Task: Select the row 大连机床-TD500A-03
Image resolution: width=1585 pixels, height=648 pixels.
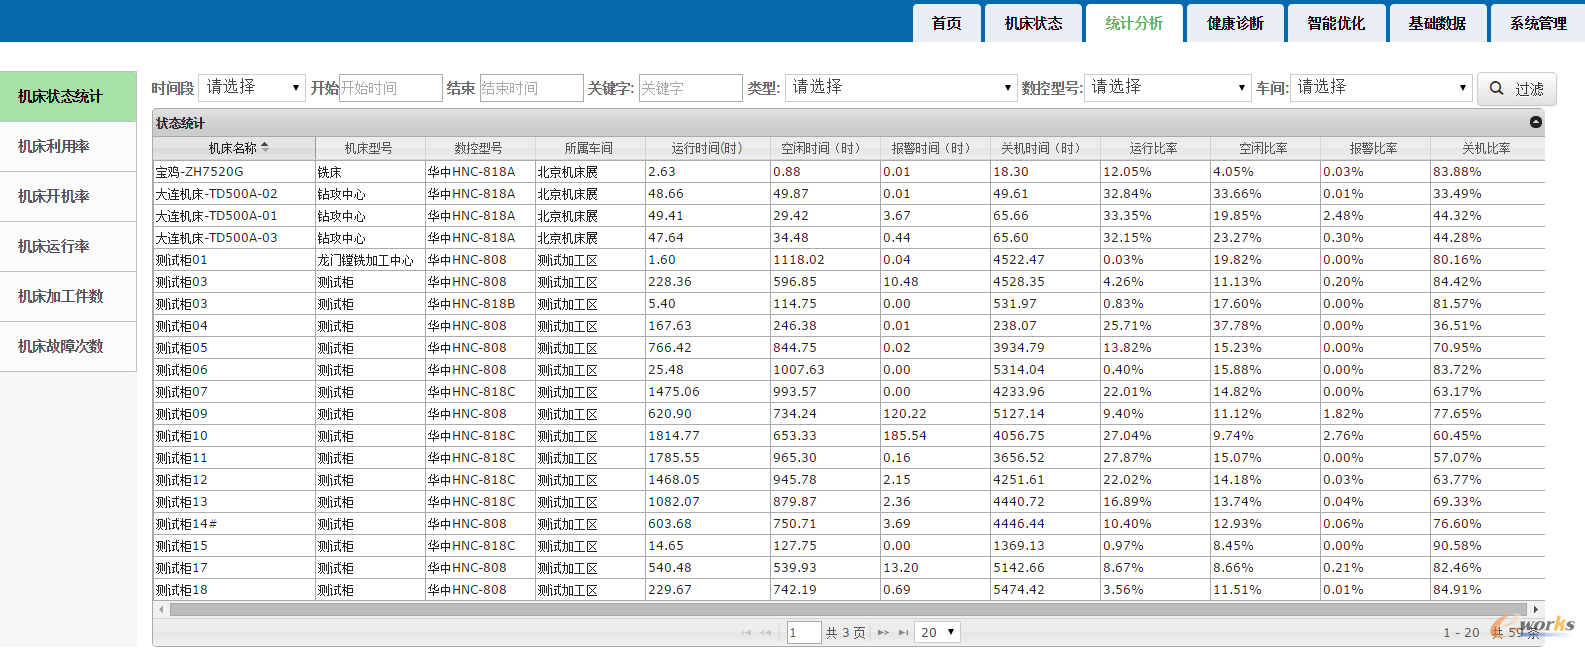Action: [x=849, y=238]
